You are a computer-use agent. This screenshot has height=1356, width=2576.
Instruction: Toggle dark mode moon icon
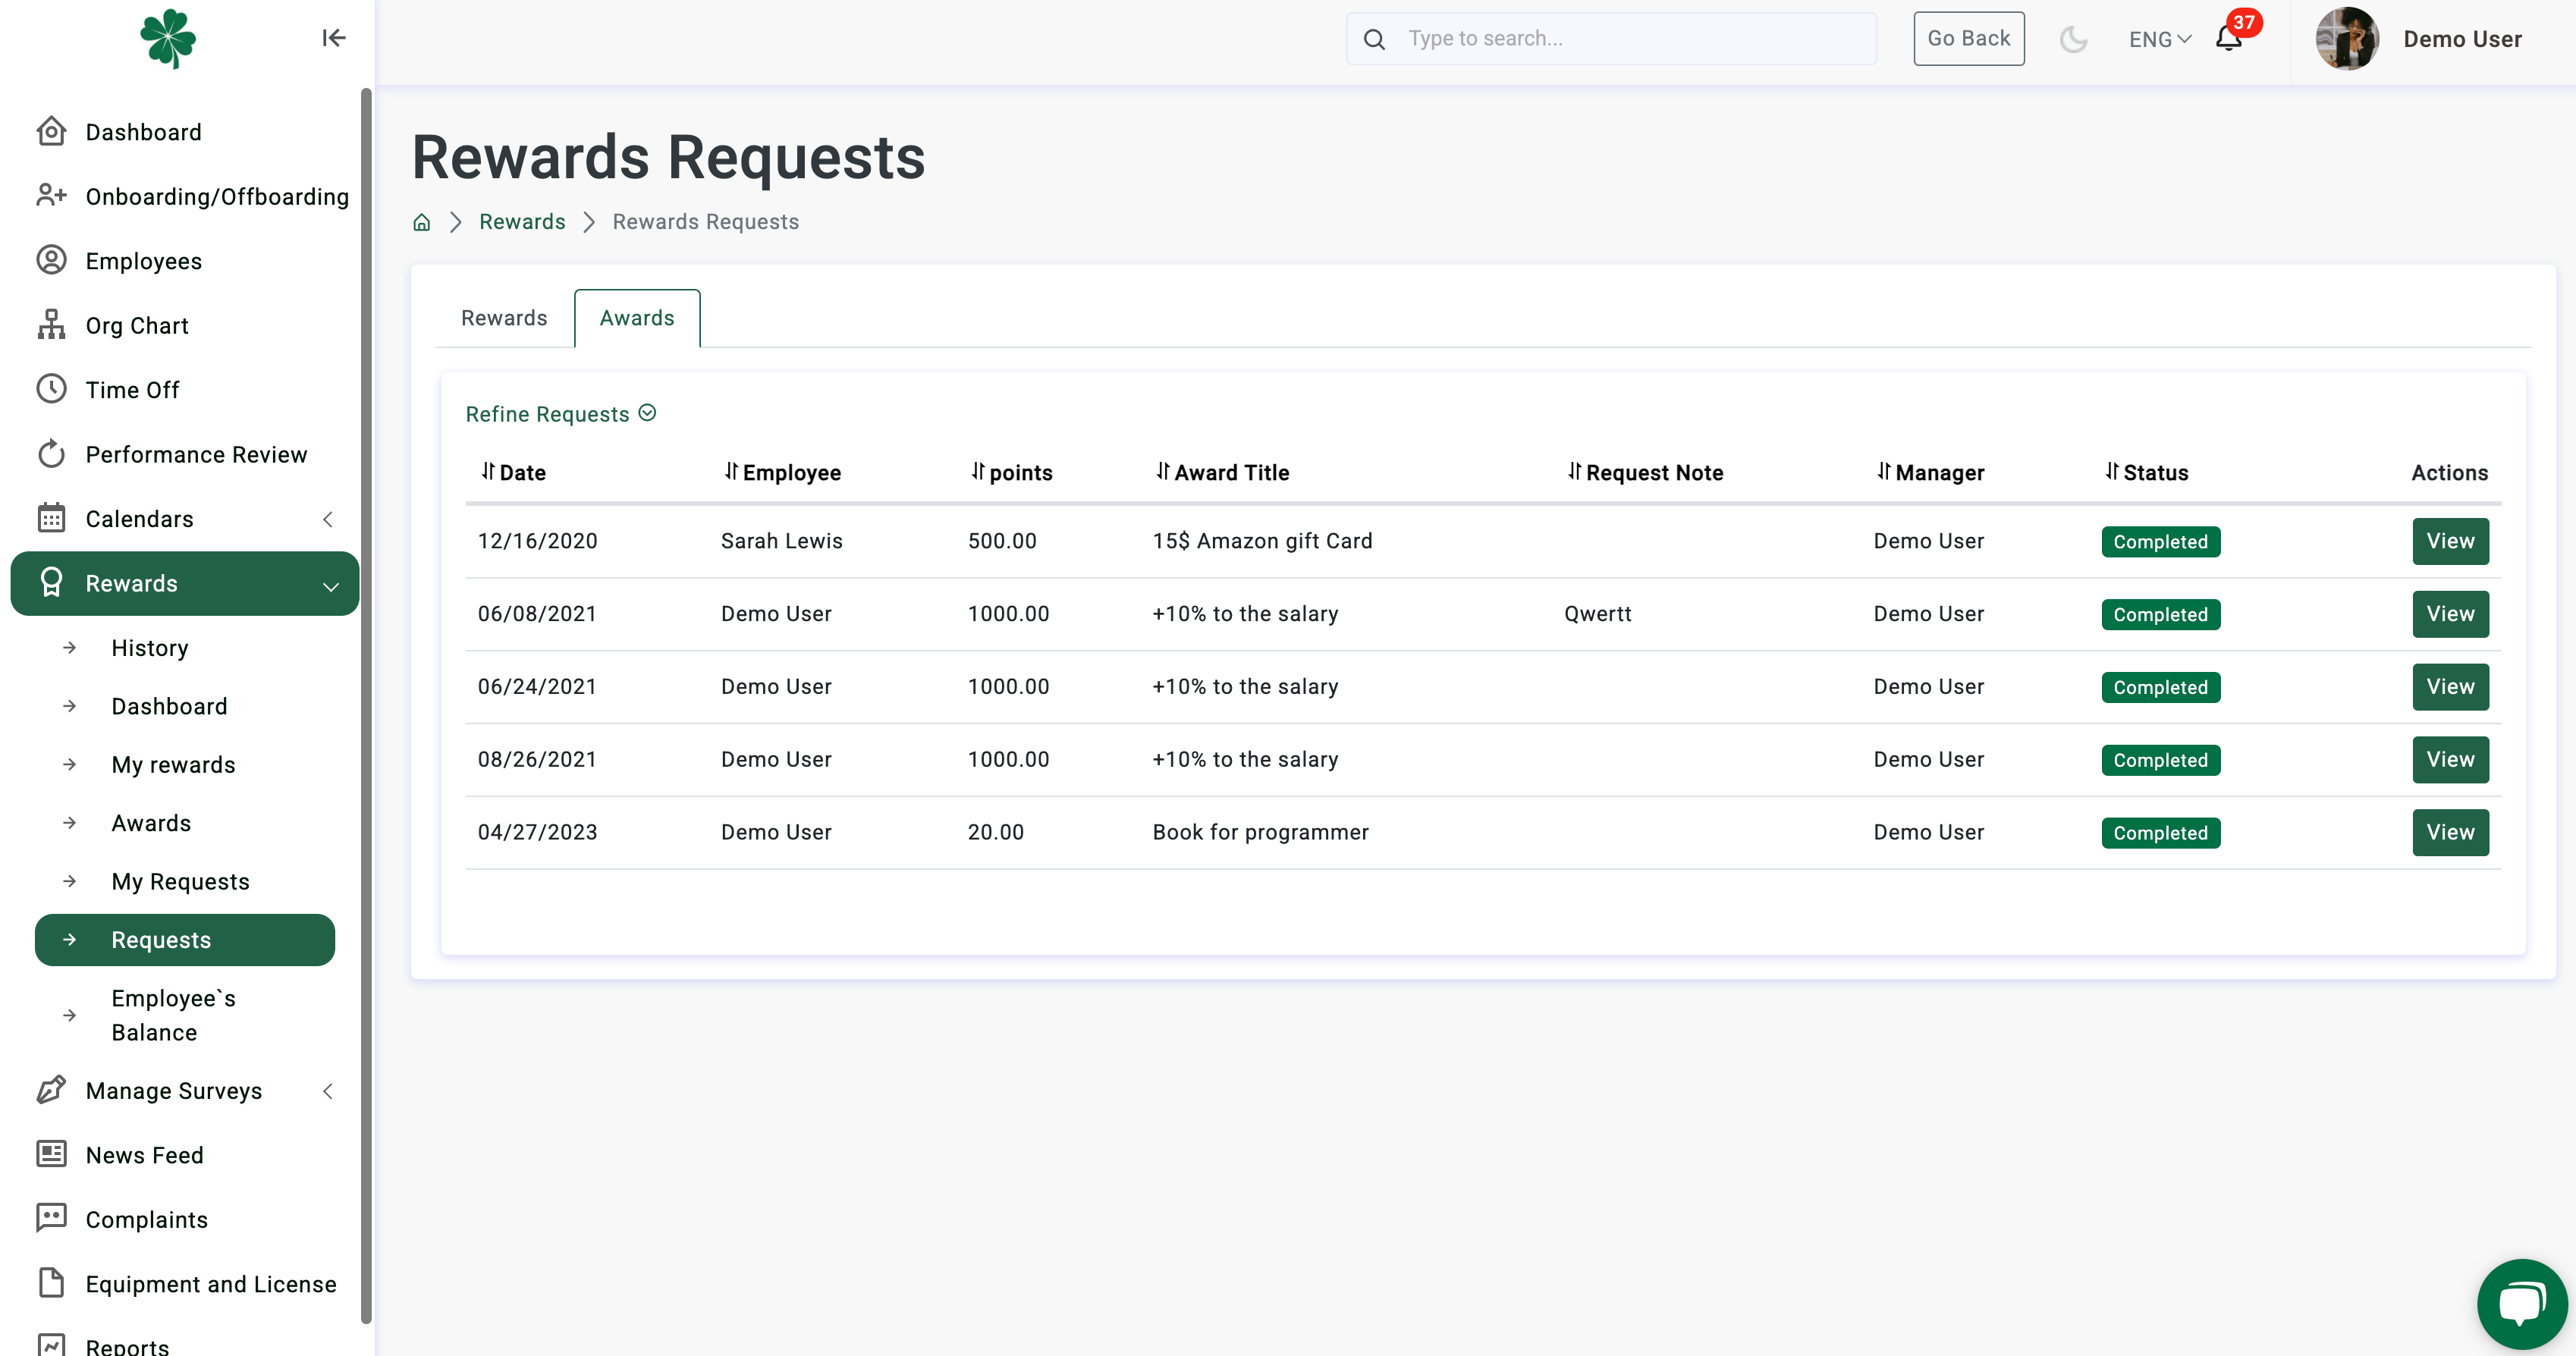(2073, 39)
